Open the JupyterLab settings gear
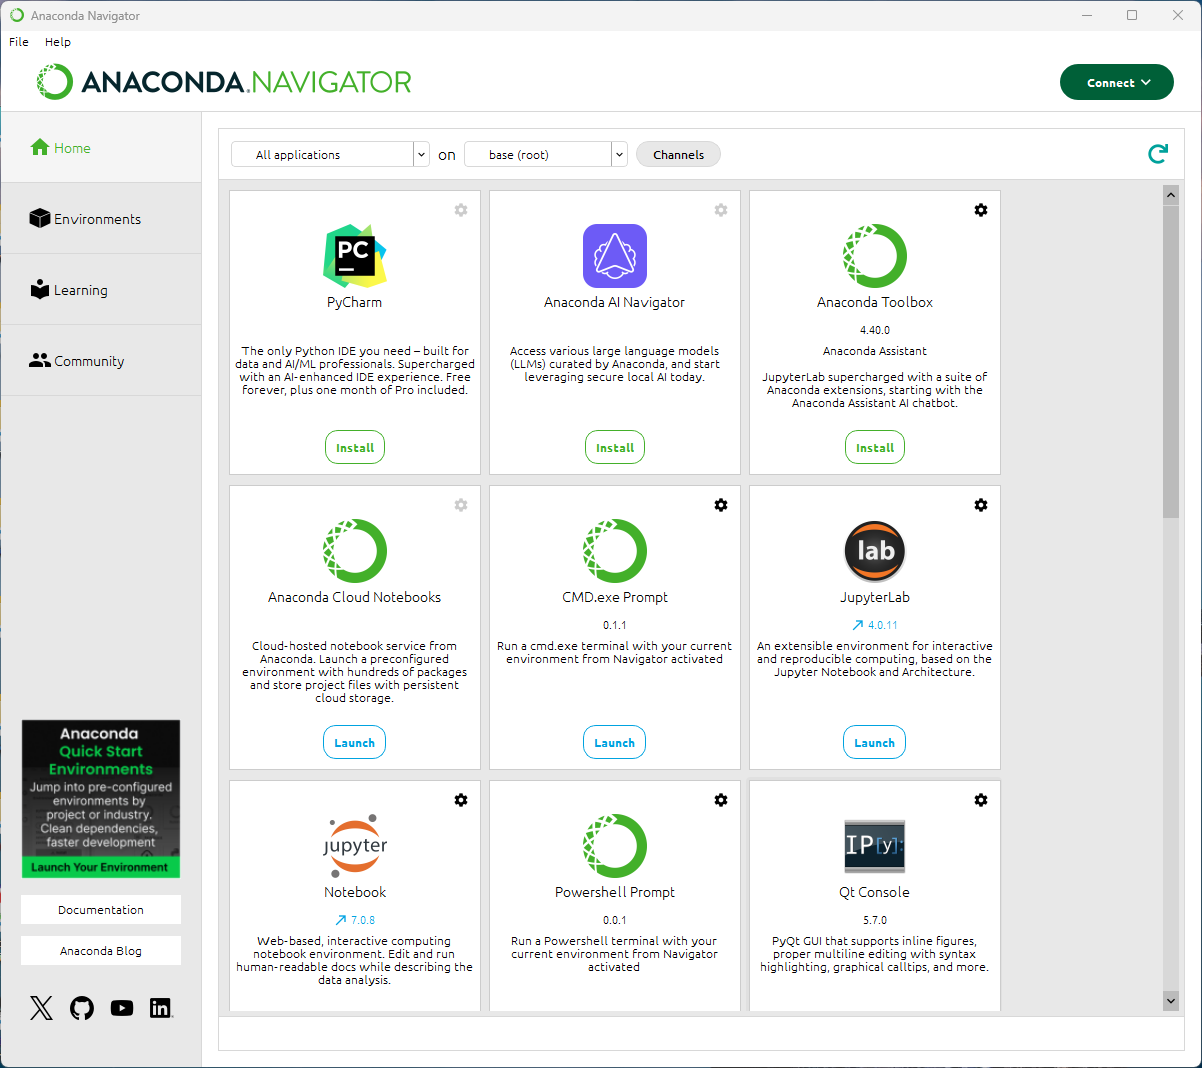This screenshot has width=1202, height=1068. pyautogui.click(x=980, y=505)
